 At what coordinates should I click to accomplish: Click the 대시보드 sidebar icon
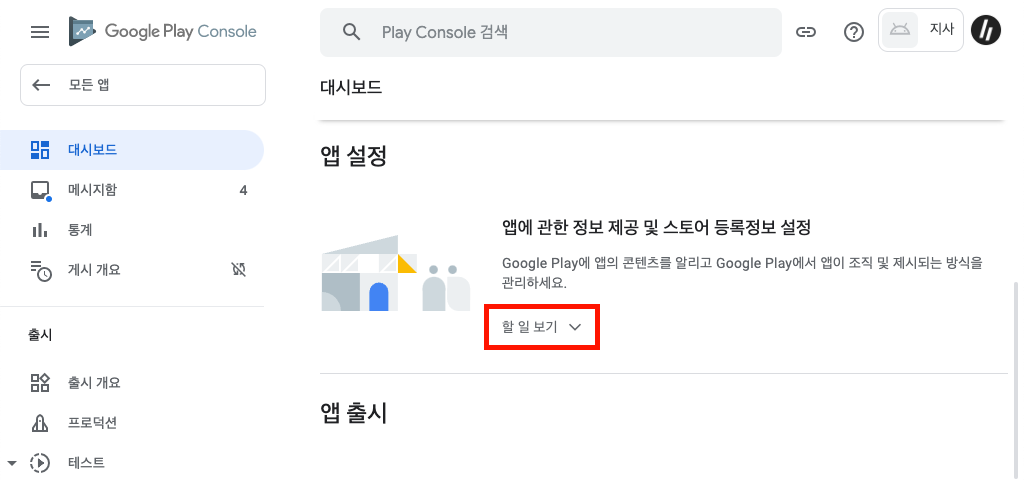[x=40, y=150]
